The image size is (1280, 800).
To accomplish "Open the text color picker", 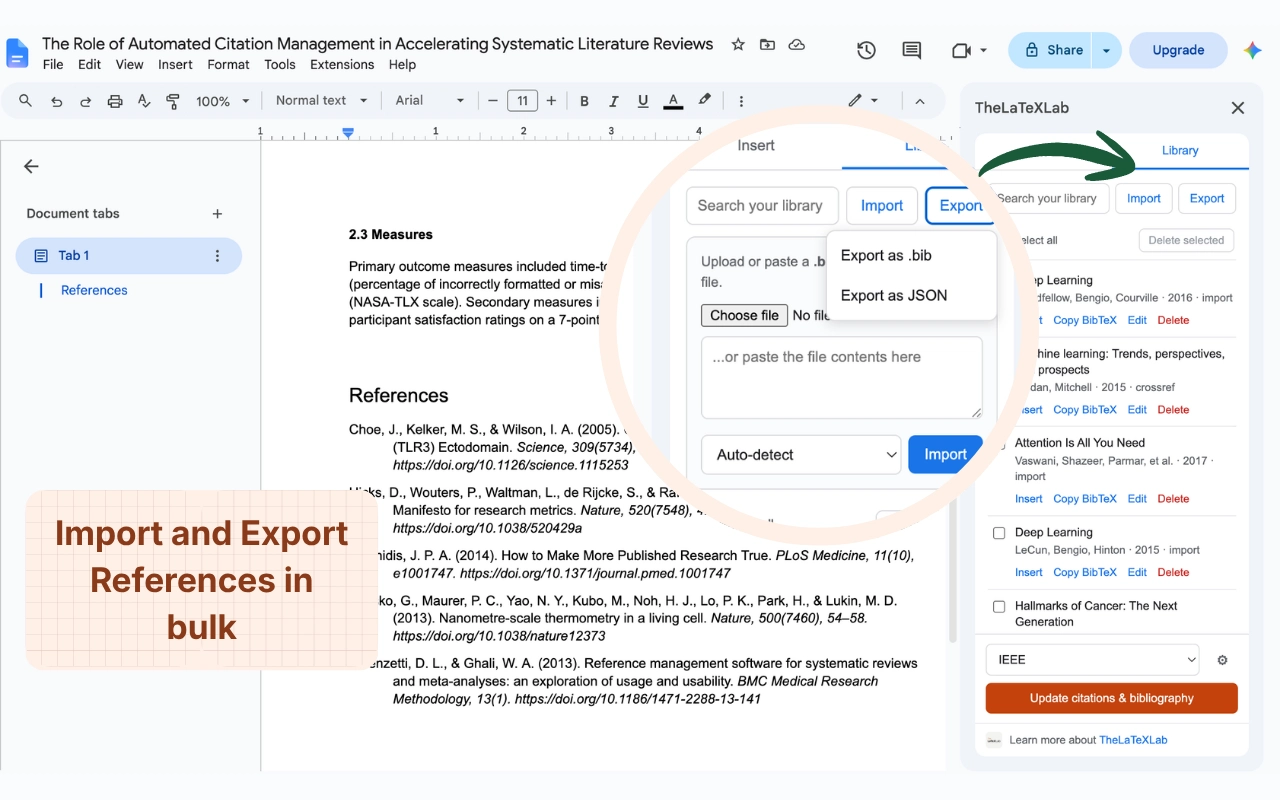I will pyautogui.click(x=673, y=101).
